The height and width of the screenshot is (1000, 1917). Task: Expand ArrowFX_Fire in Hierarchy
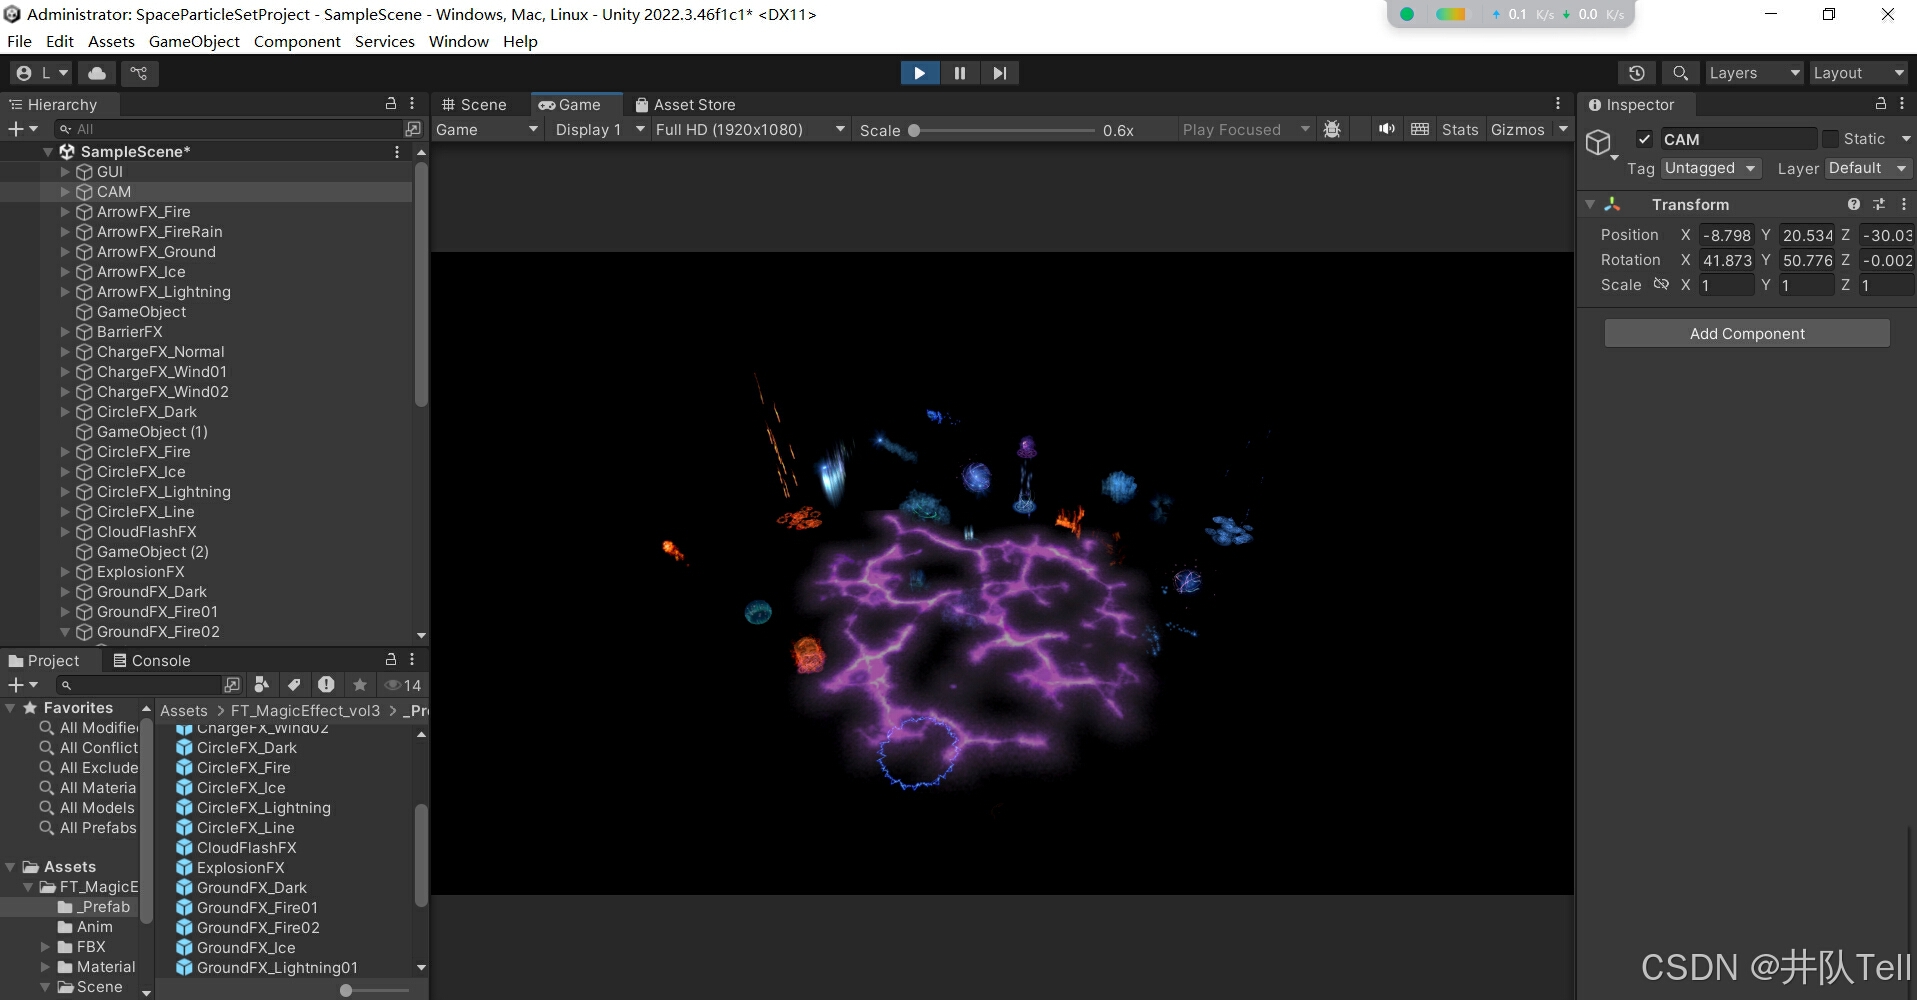coord(65,212)
